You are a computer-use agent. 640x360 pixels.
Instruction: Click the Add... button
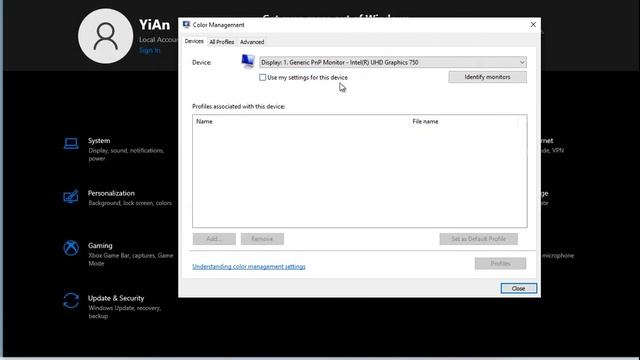click(214, 239)
